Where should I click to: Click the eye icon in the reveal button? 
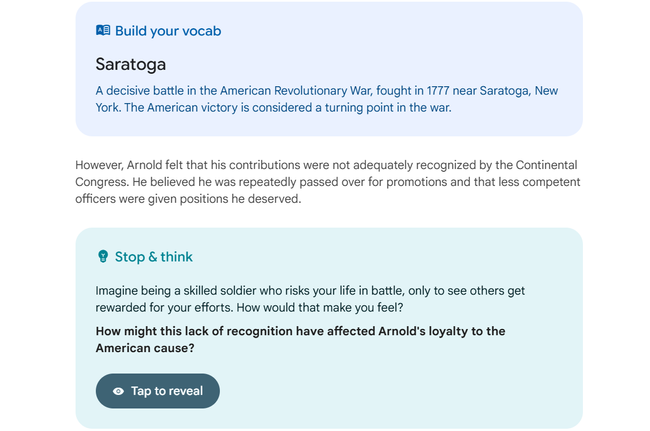point(119,391)
